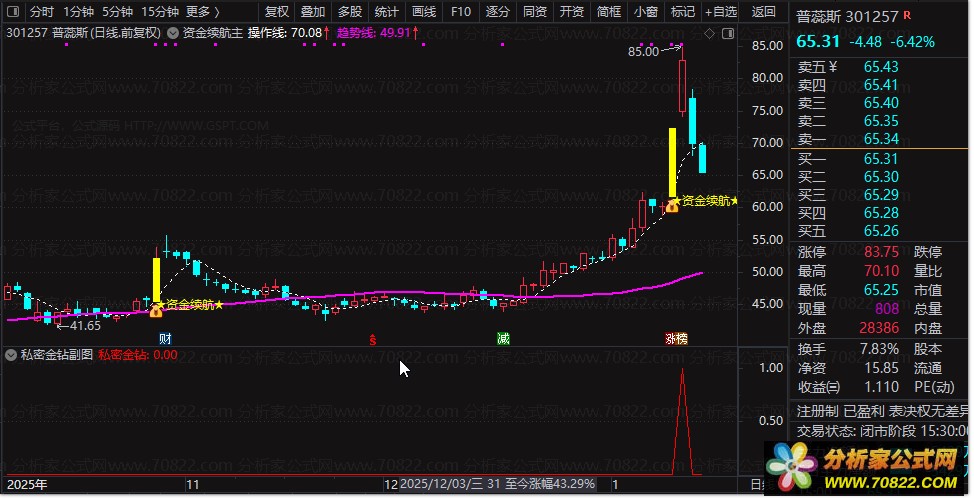Click 标记 mark stock button
This screenshot has width=974, height=499.
[x=683, y=12]
